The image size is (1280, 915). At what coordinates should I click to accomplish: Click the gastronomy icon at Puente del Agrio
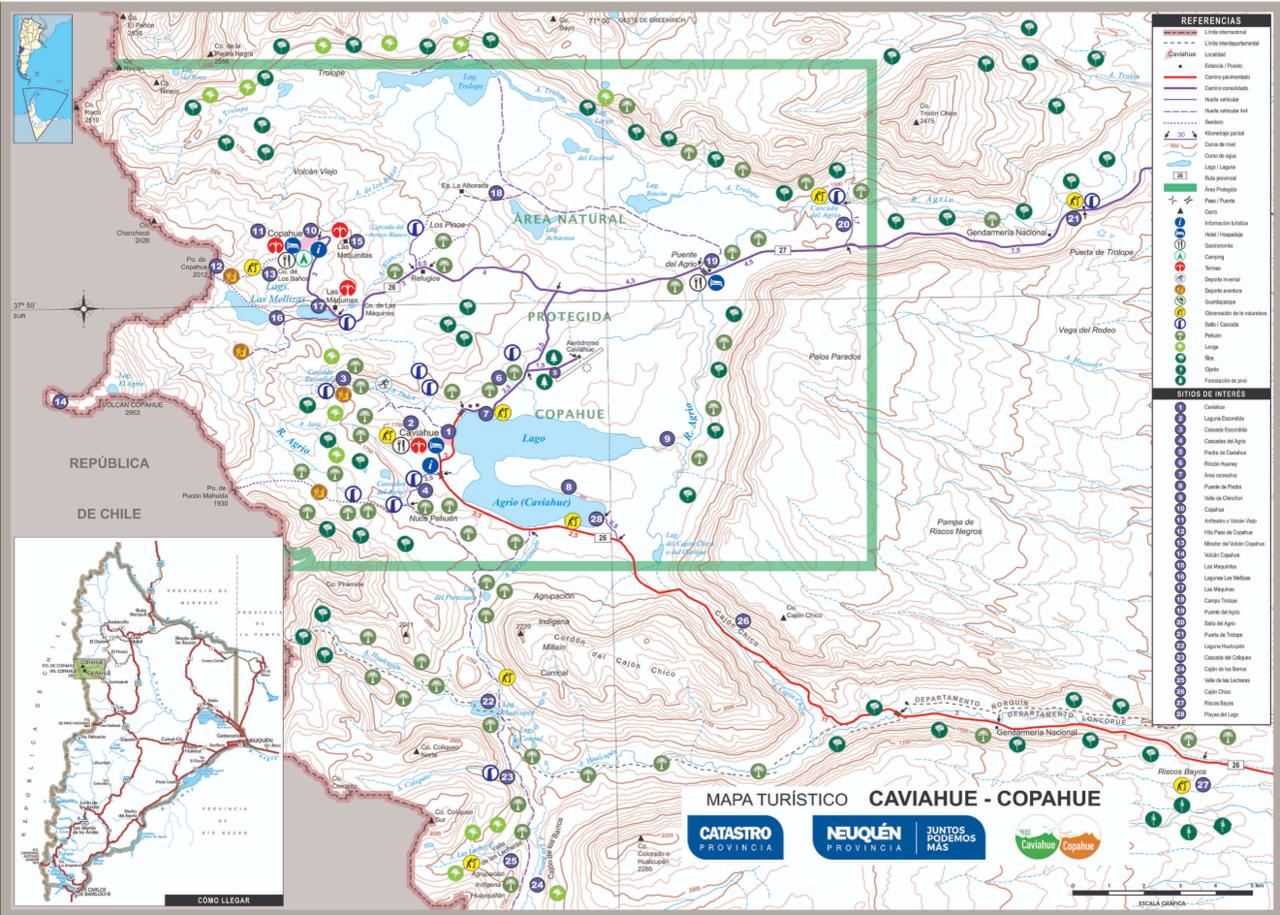pyautogui.click(x=698, y=282)
